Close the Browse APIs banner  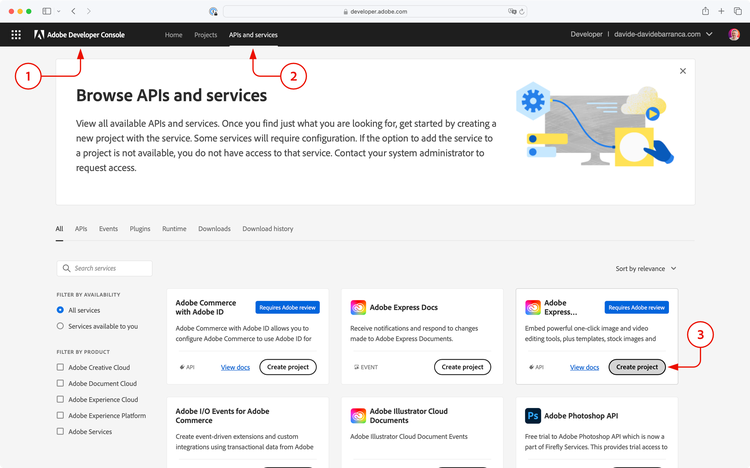[683, 72]
